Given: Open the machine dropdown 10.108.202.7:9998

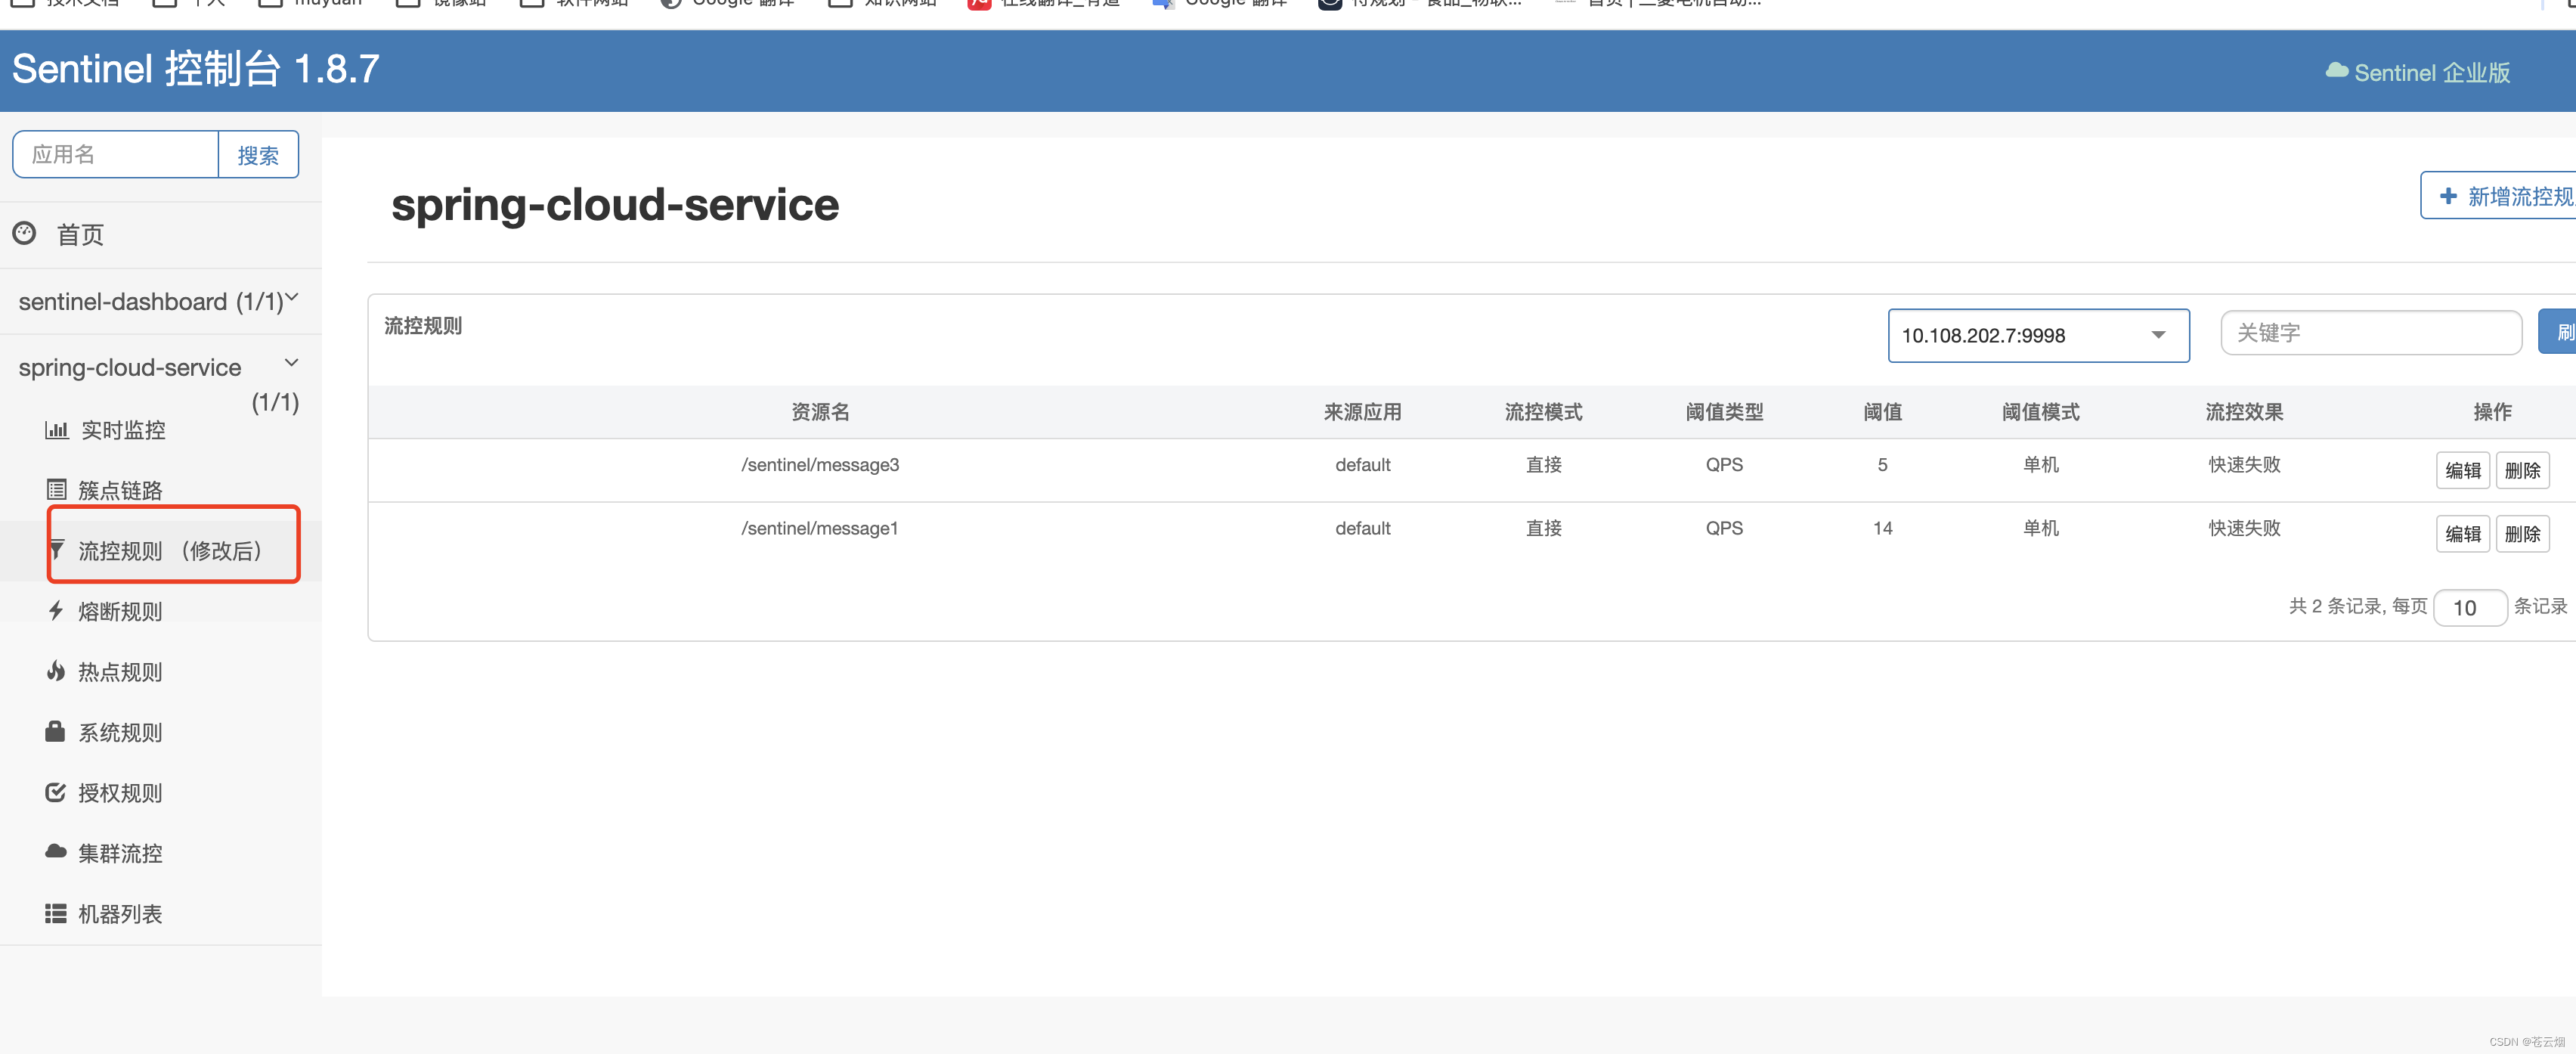Looking at the screenshot, I should click(2038, 335).
